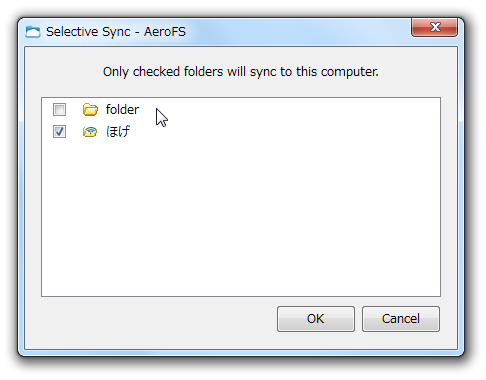Viewport: 486px width, 380px height.
Task: Dismiss the dialog with Cancel
Action: pyautogui.click(x=401, y=319)
